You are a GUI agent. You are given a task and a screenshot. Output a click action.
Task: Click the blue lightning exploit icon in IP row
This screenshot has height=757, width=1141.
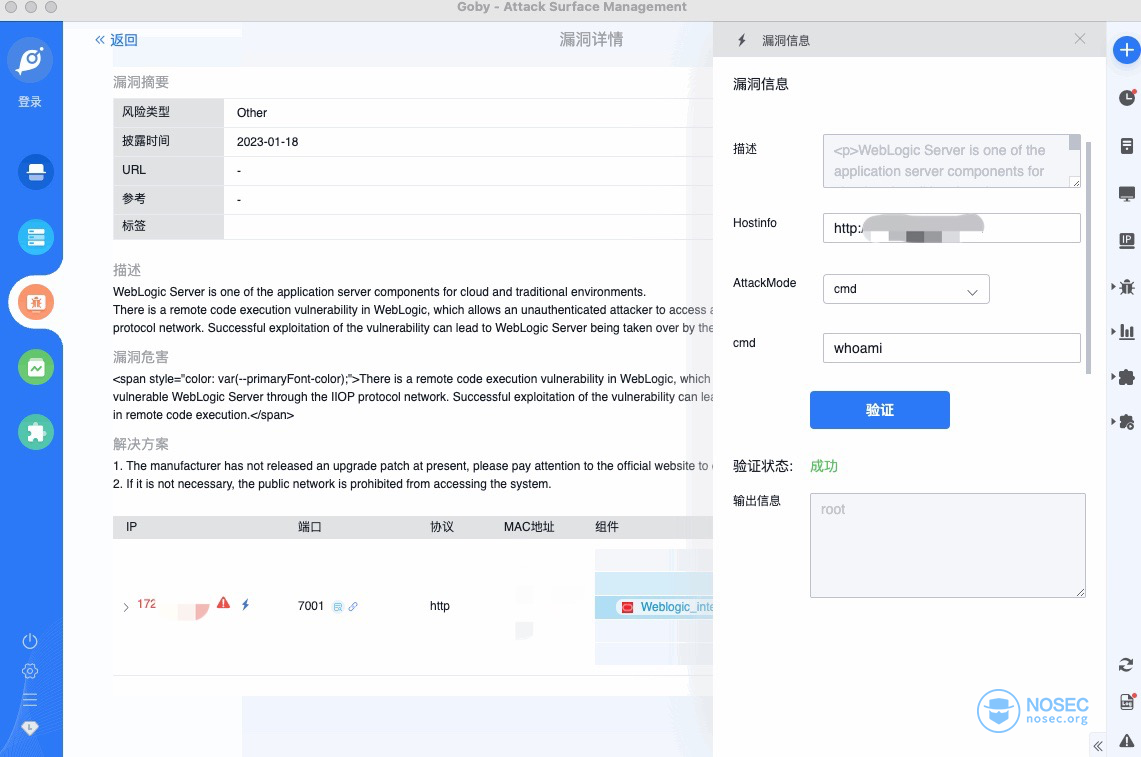pos(245,604)
